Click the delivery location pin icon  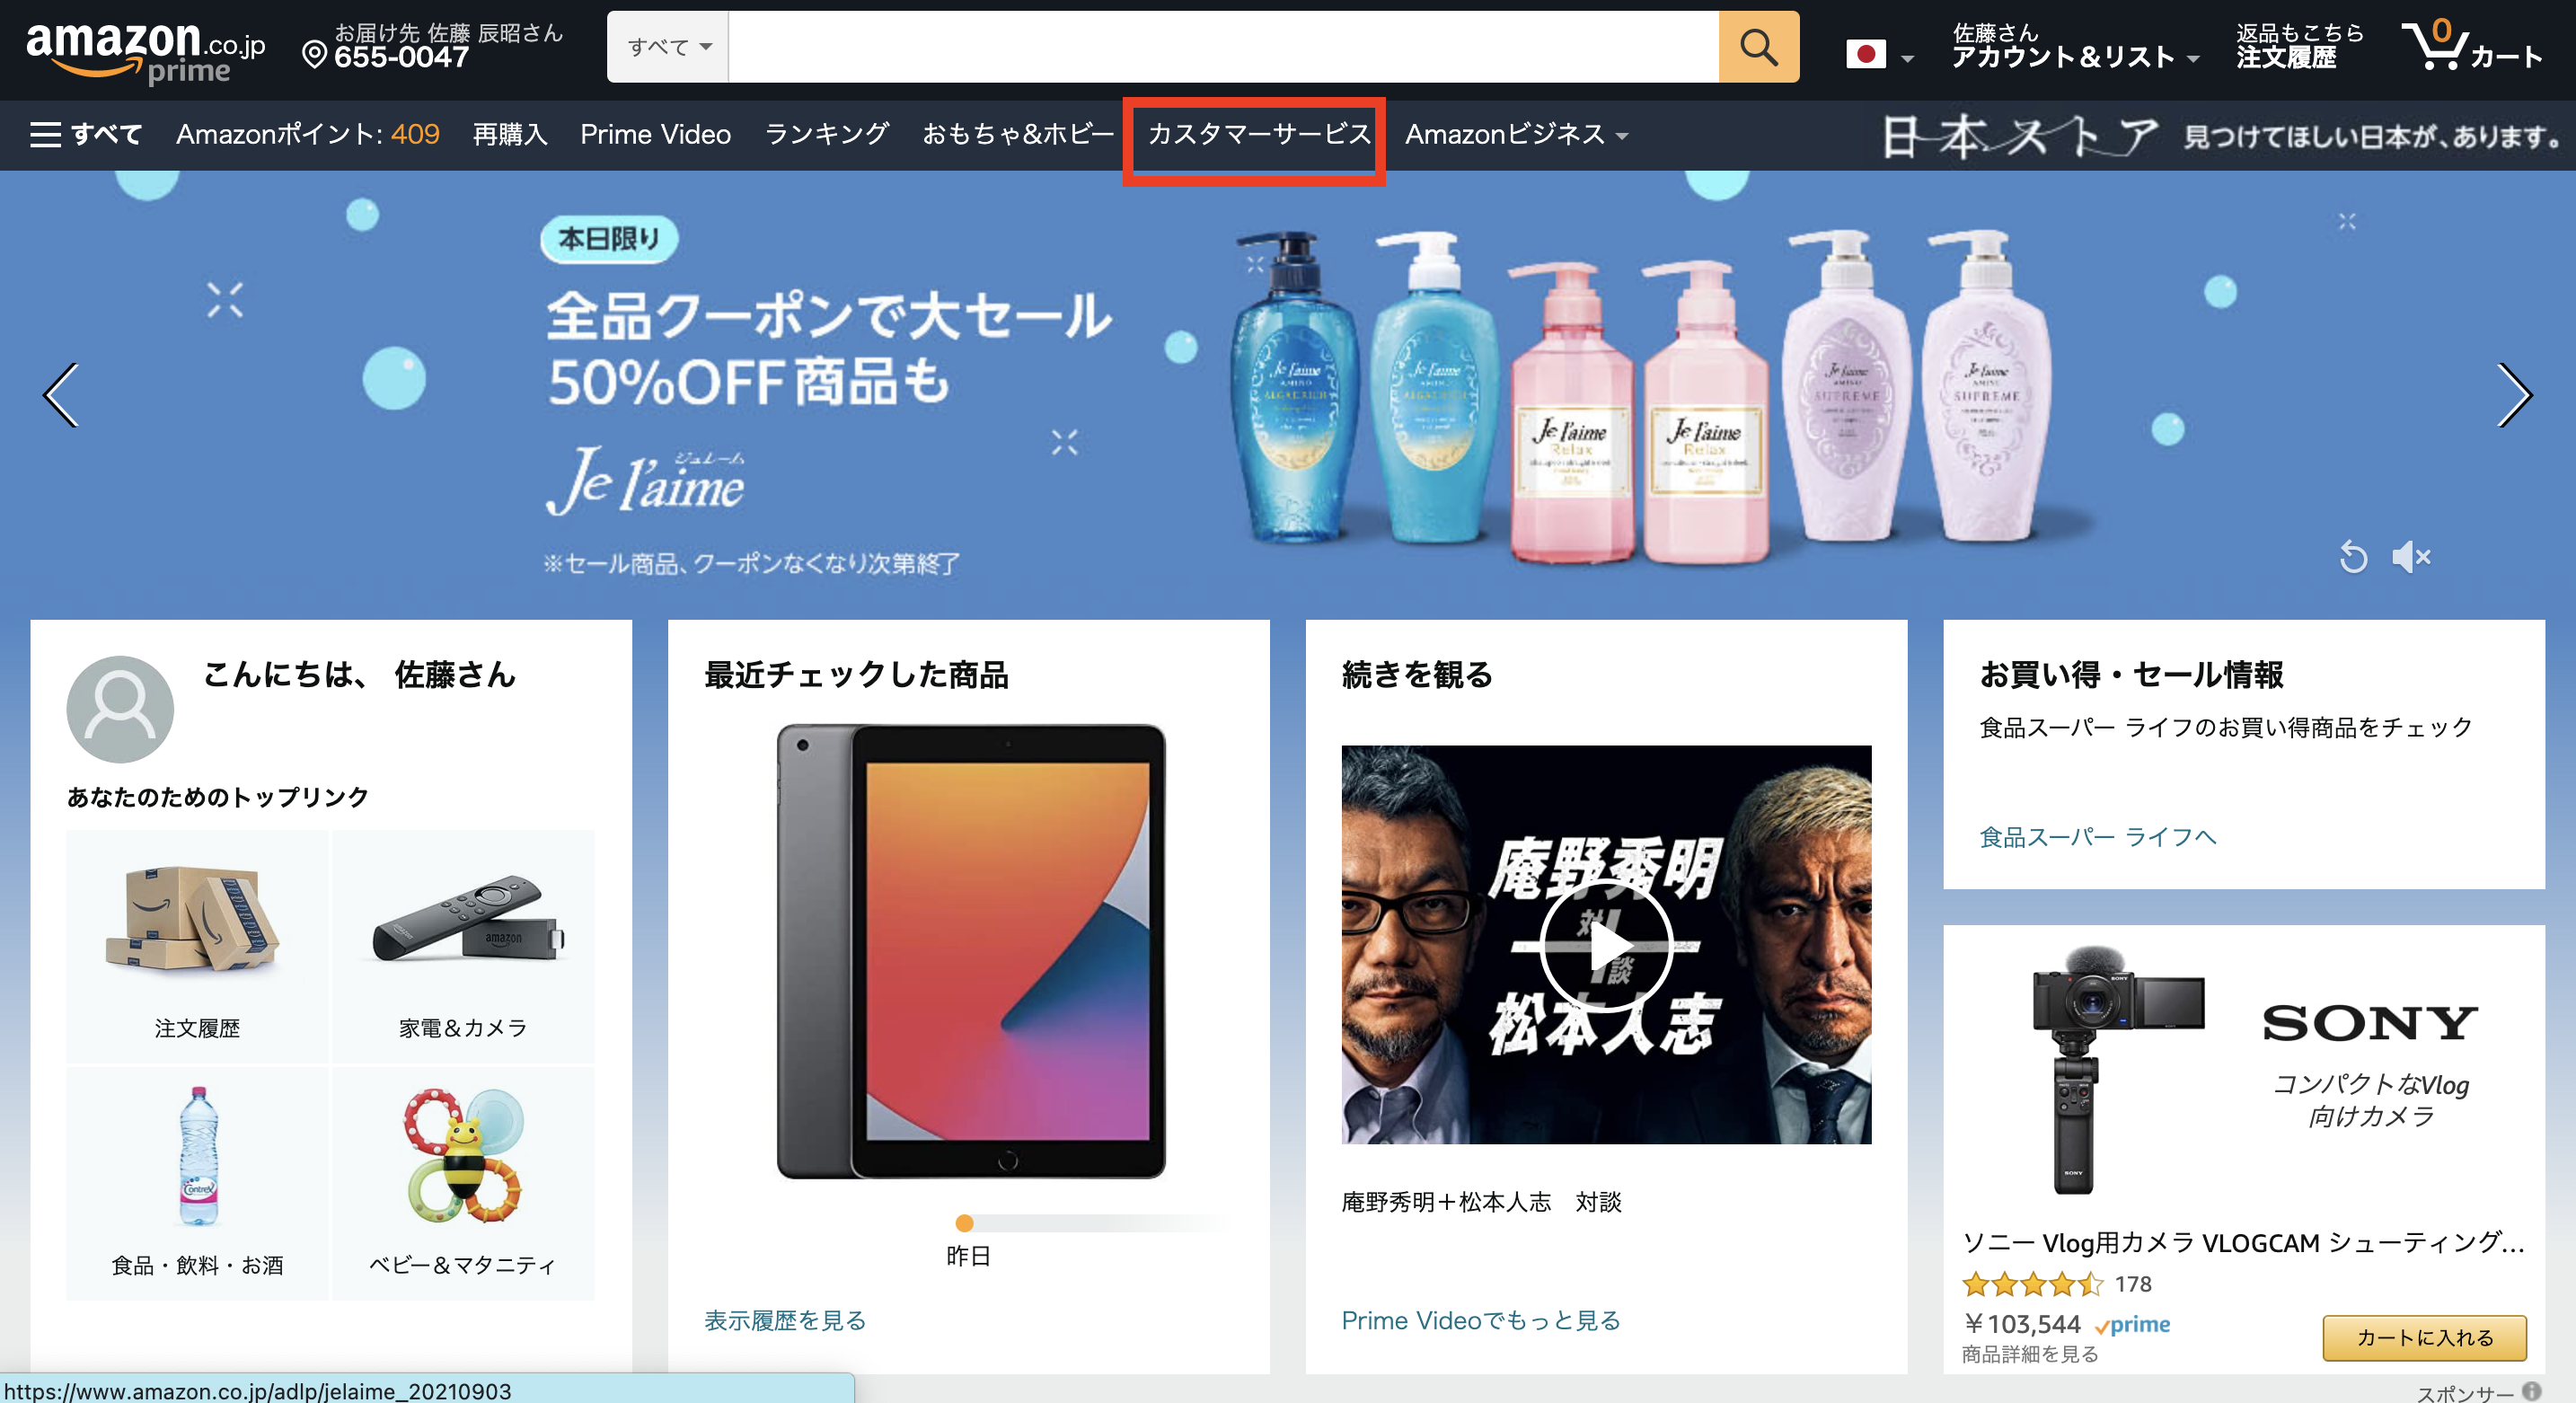click(314, 54)
